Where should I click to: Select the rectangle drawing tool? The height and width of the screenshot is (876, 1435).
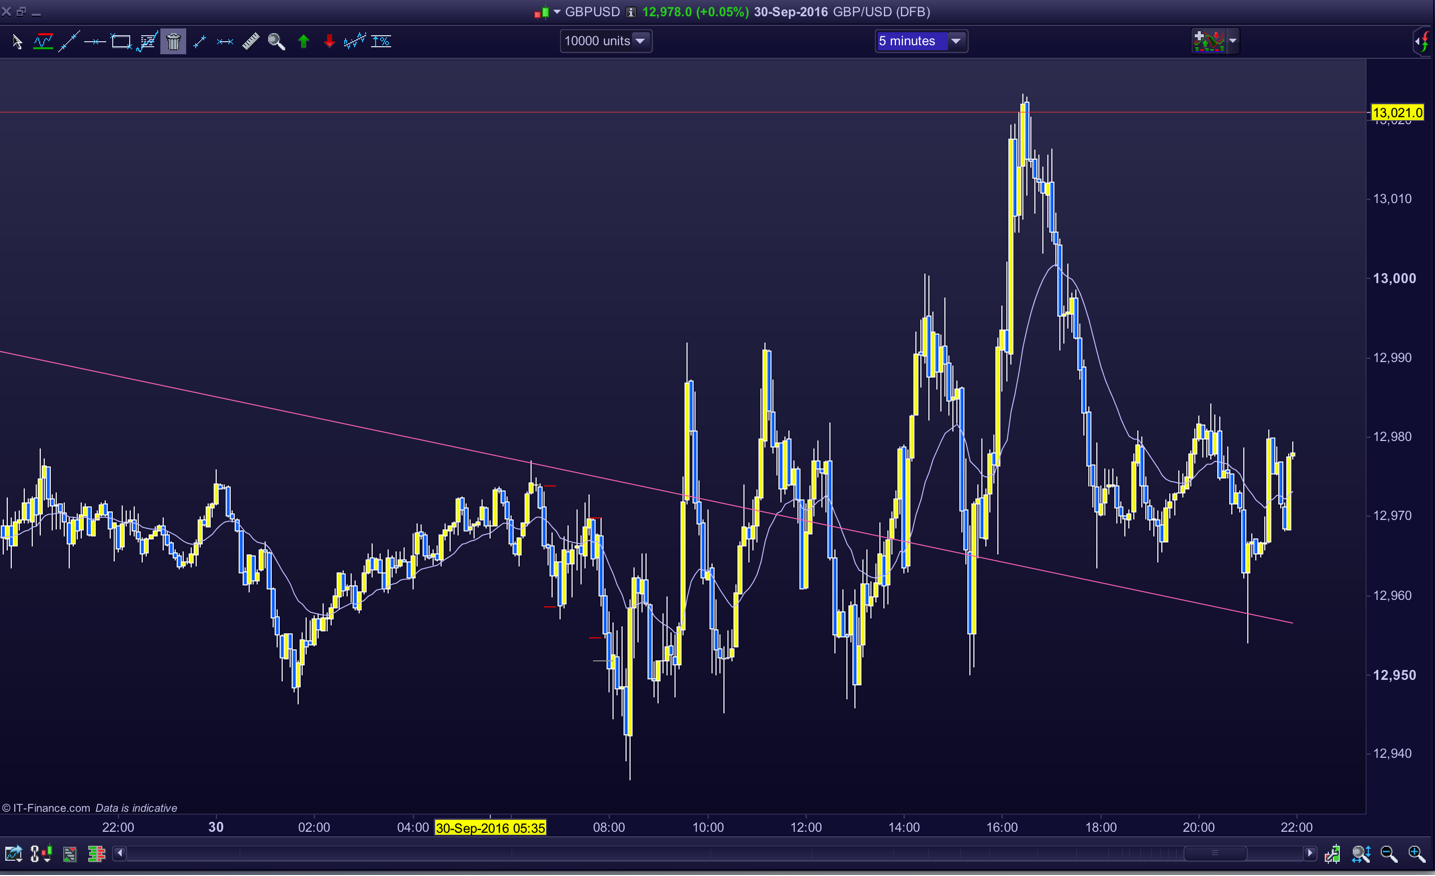(x=121, y=41)
